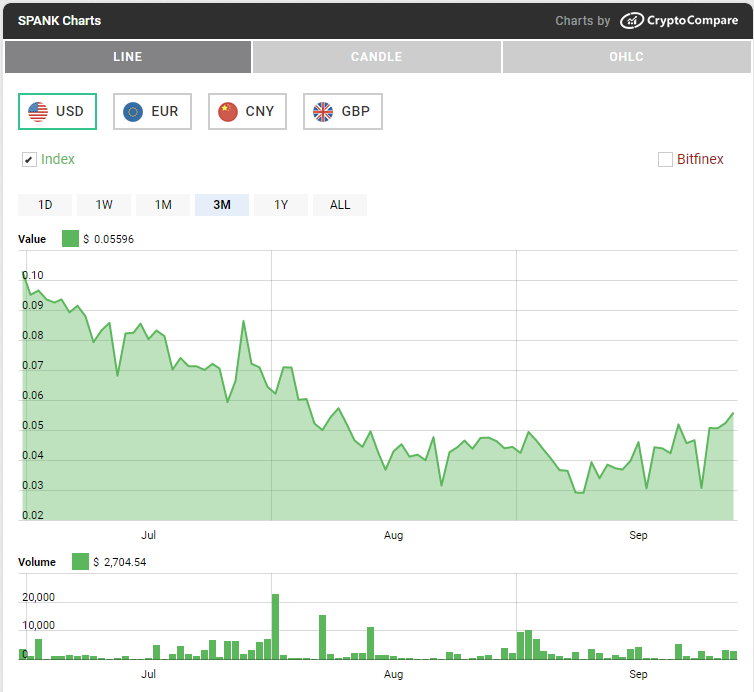Show ALL time price history
Screen dimensions: 754x692
coord(340,205)
